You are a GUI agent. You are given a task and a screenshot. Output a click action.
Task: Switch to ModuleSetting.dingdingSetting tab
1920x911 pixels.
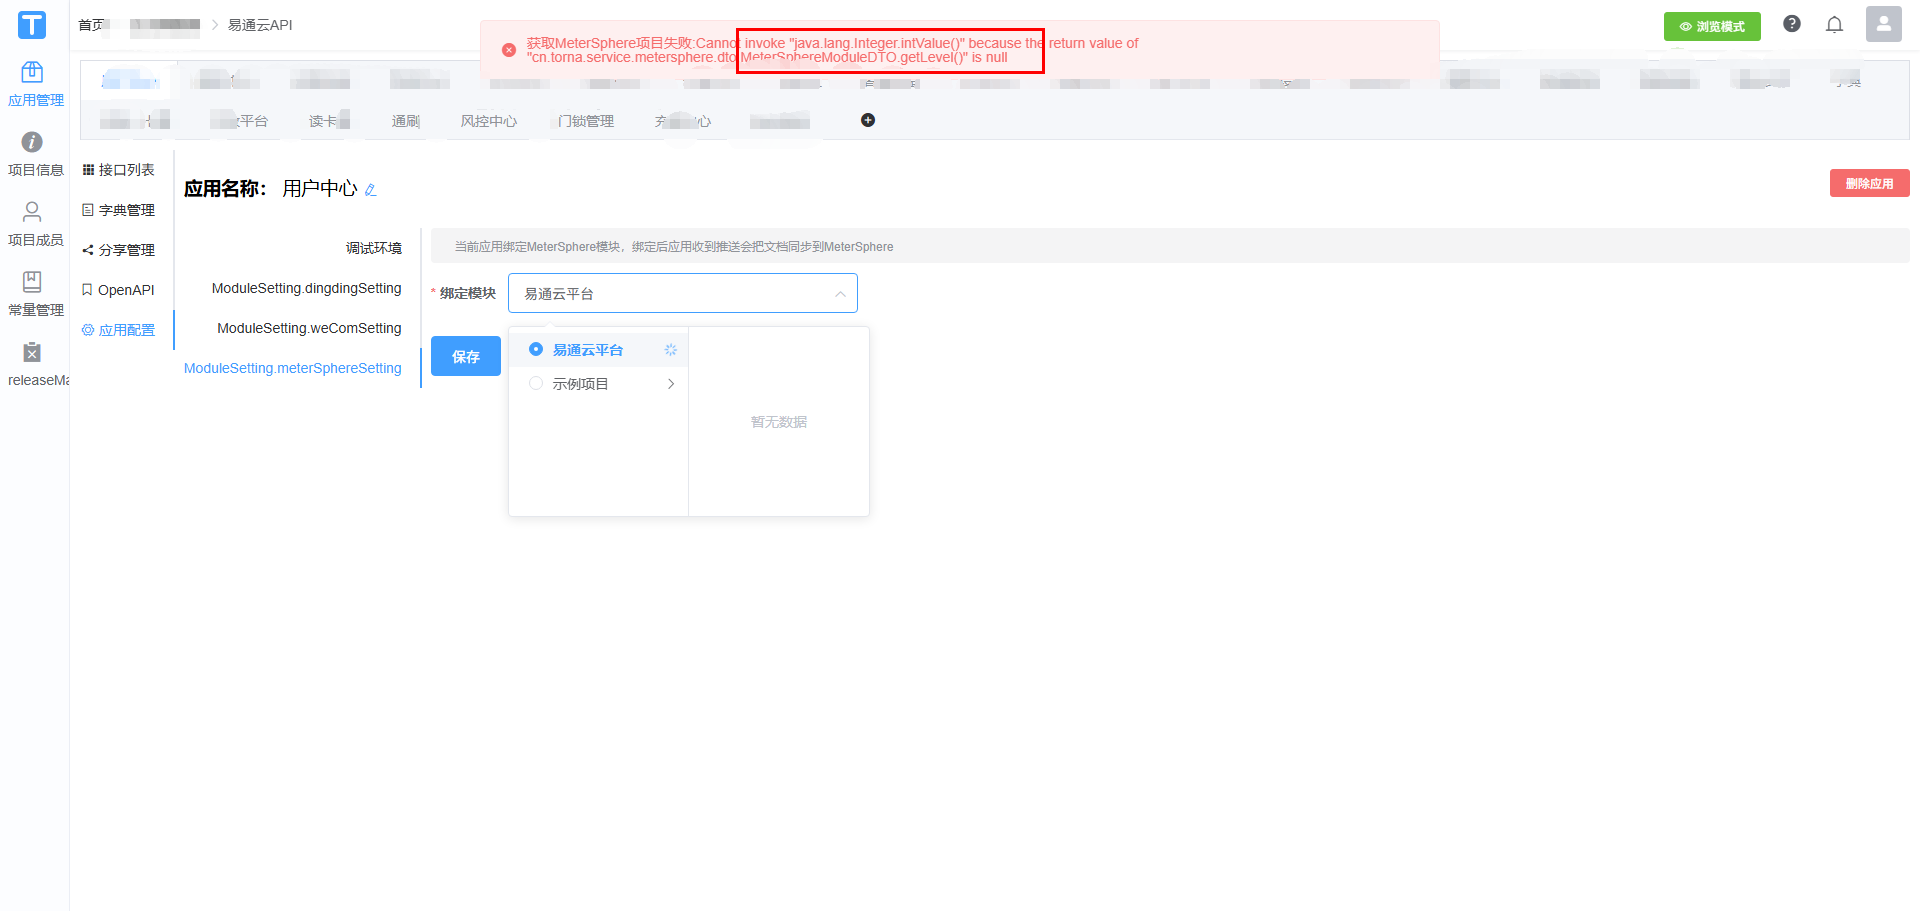click(x=306, y=288)
